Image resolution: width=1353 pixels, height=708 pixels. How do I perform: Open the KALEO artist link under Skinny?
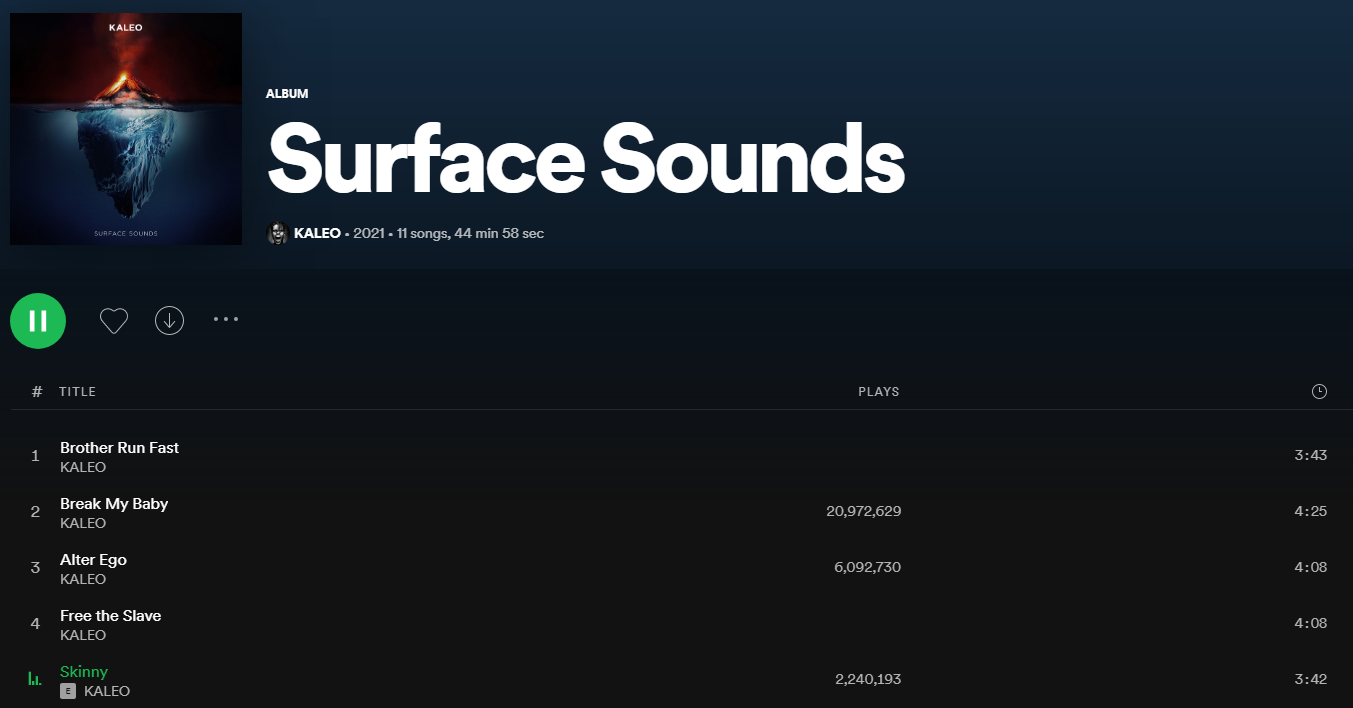(x=107, y=691)
